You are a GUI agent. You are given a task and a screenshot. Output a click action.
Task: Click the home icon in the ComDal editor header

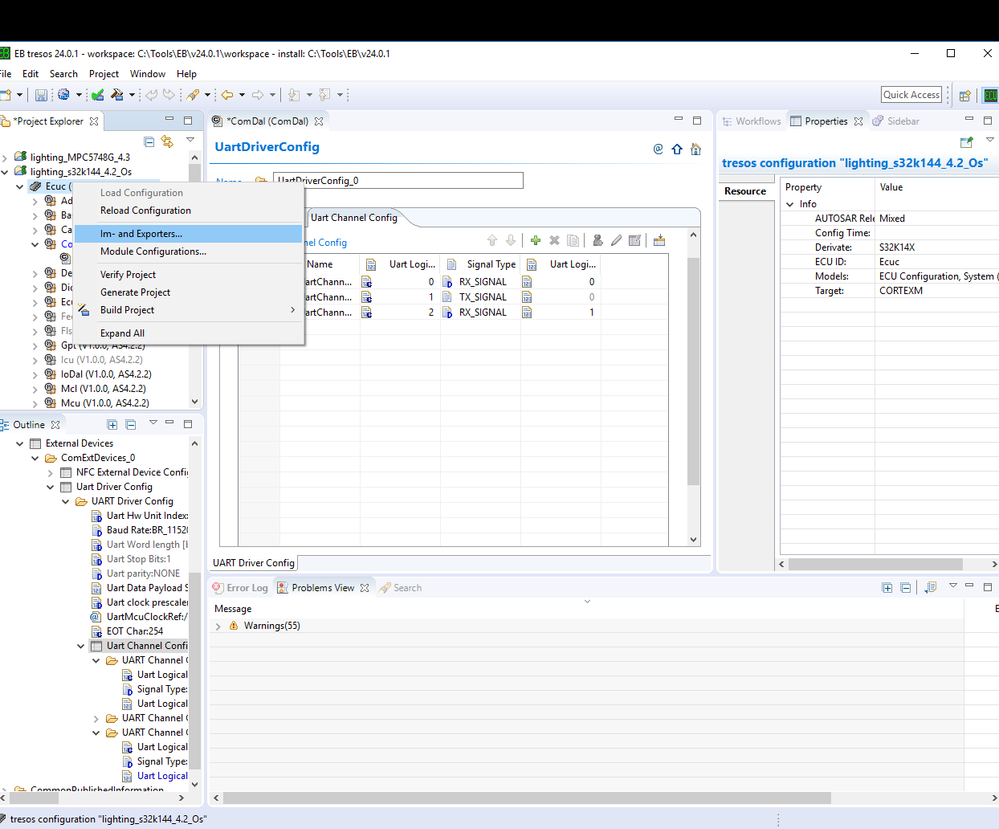click(x=696, y=149)
